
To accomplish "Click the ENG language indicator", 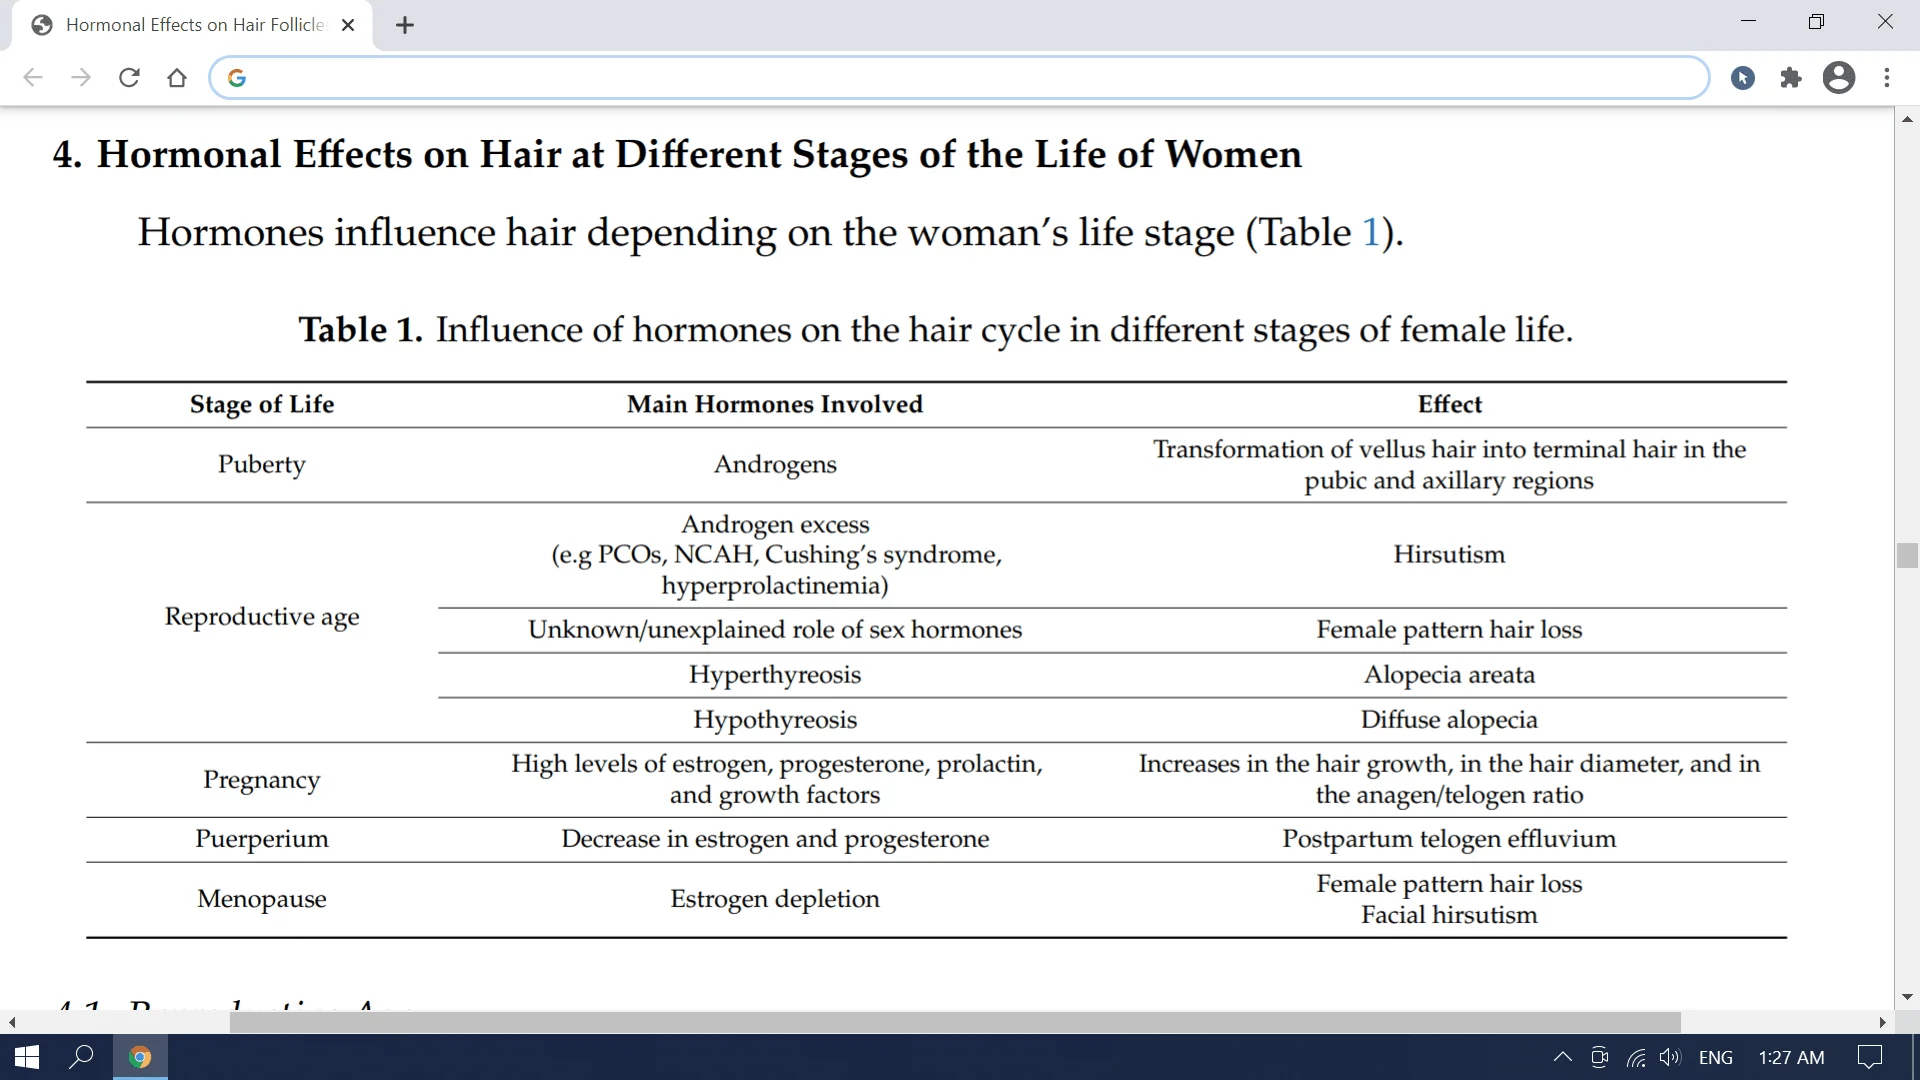I will (x=1716, y=1057).
